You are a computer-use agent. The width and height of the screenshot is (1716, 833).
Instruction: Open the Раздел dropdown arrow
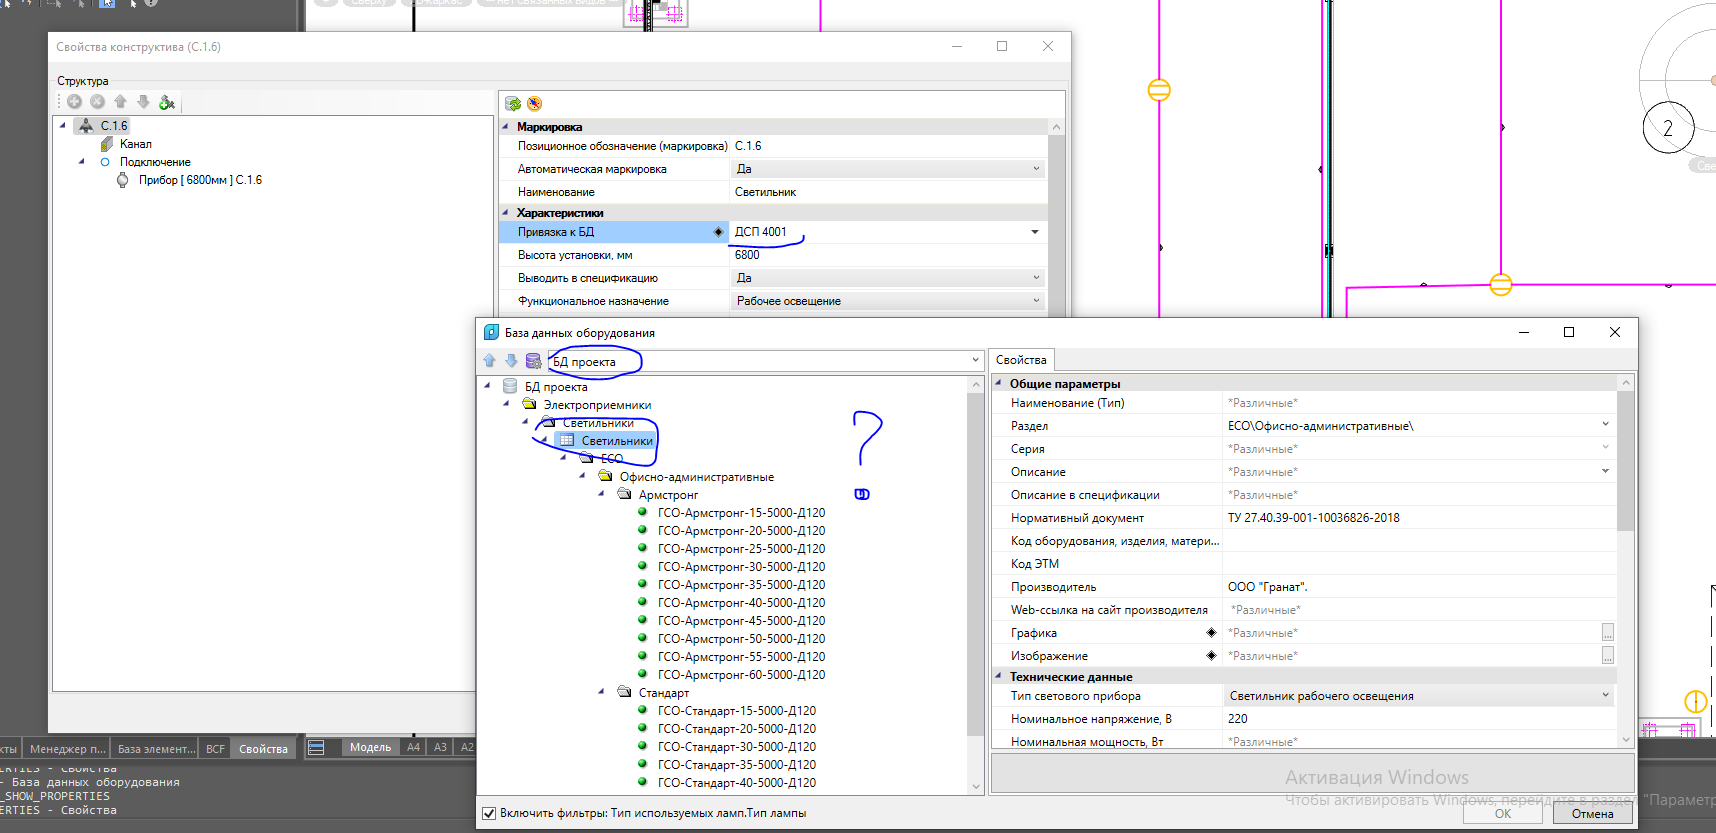tap(1606, 425)
